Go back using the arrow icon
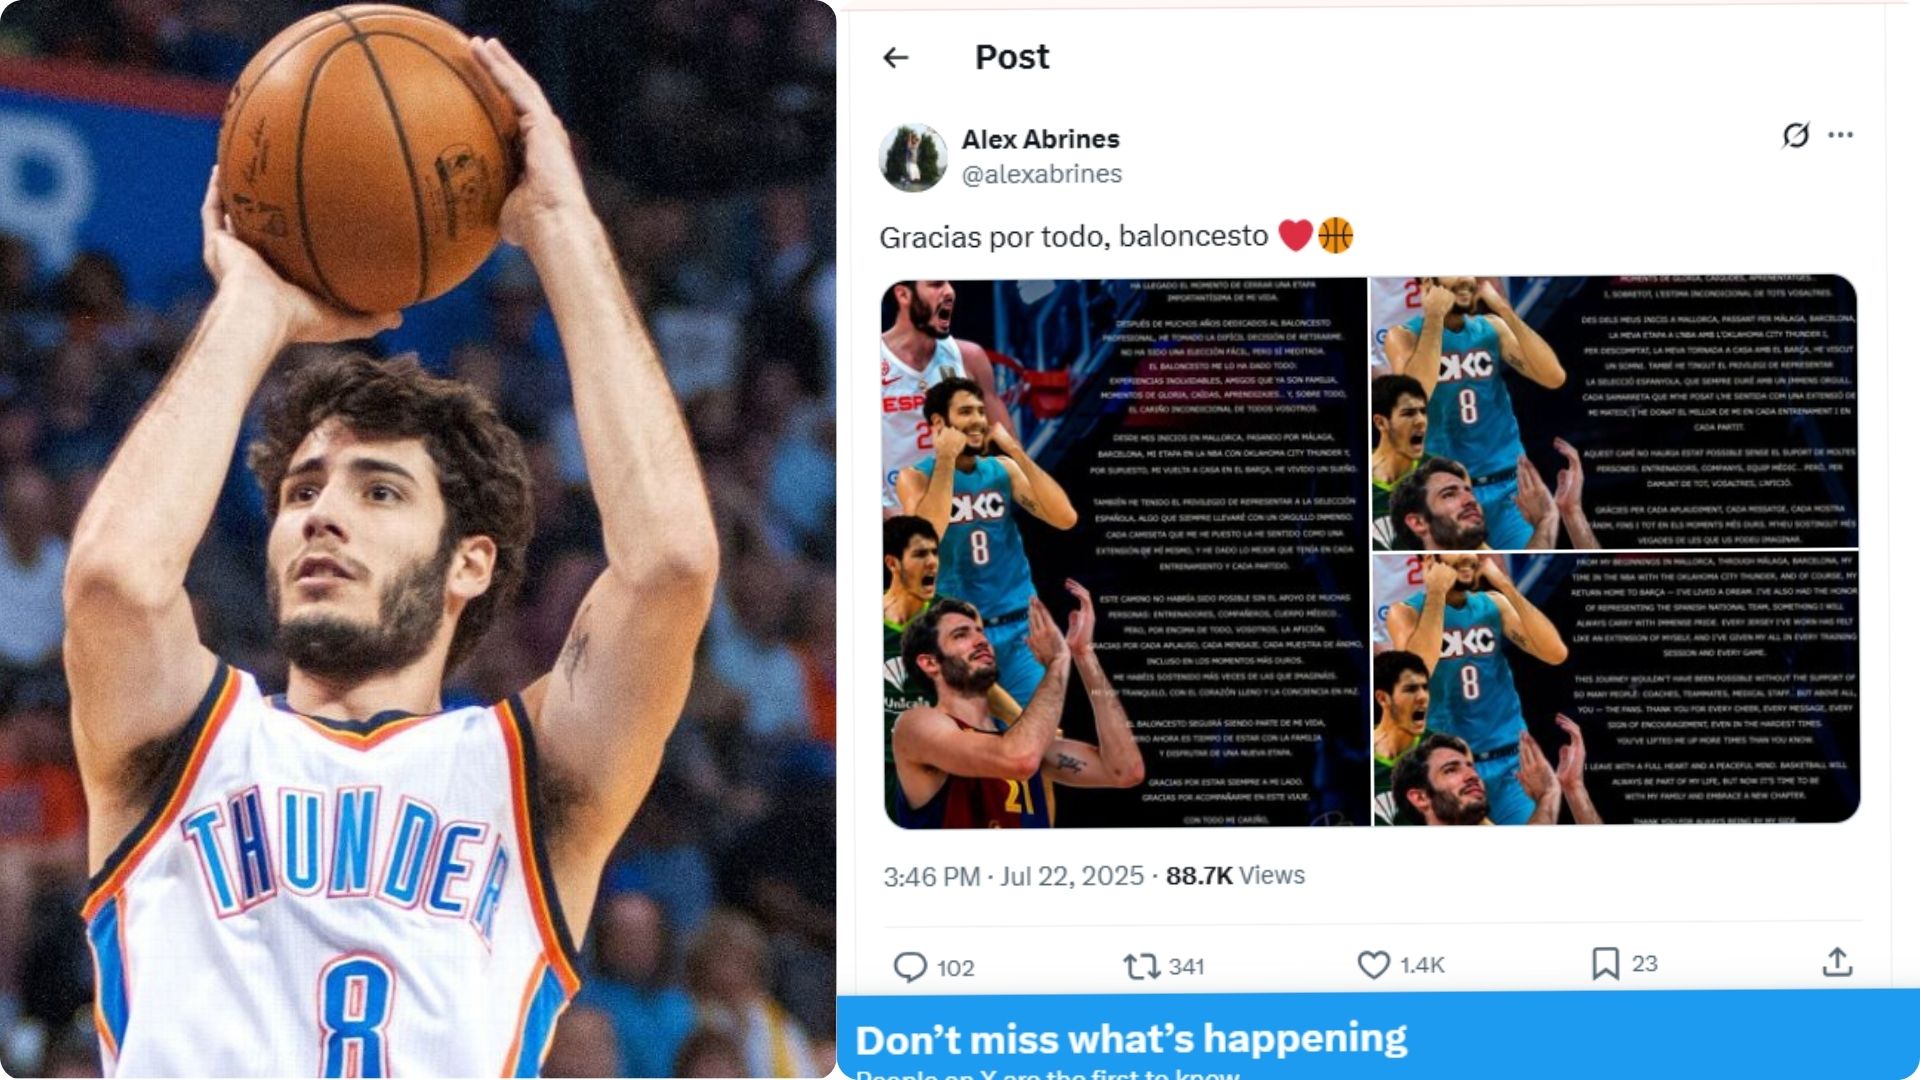Screen dimensions: 1920x1080 click(x=896, y=58)
